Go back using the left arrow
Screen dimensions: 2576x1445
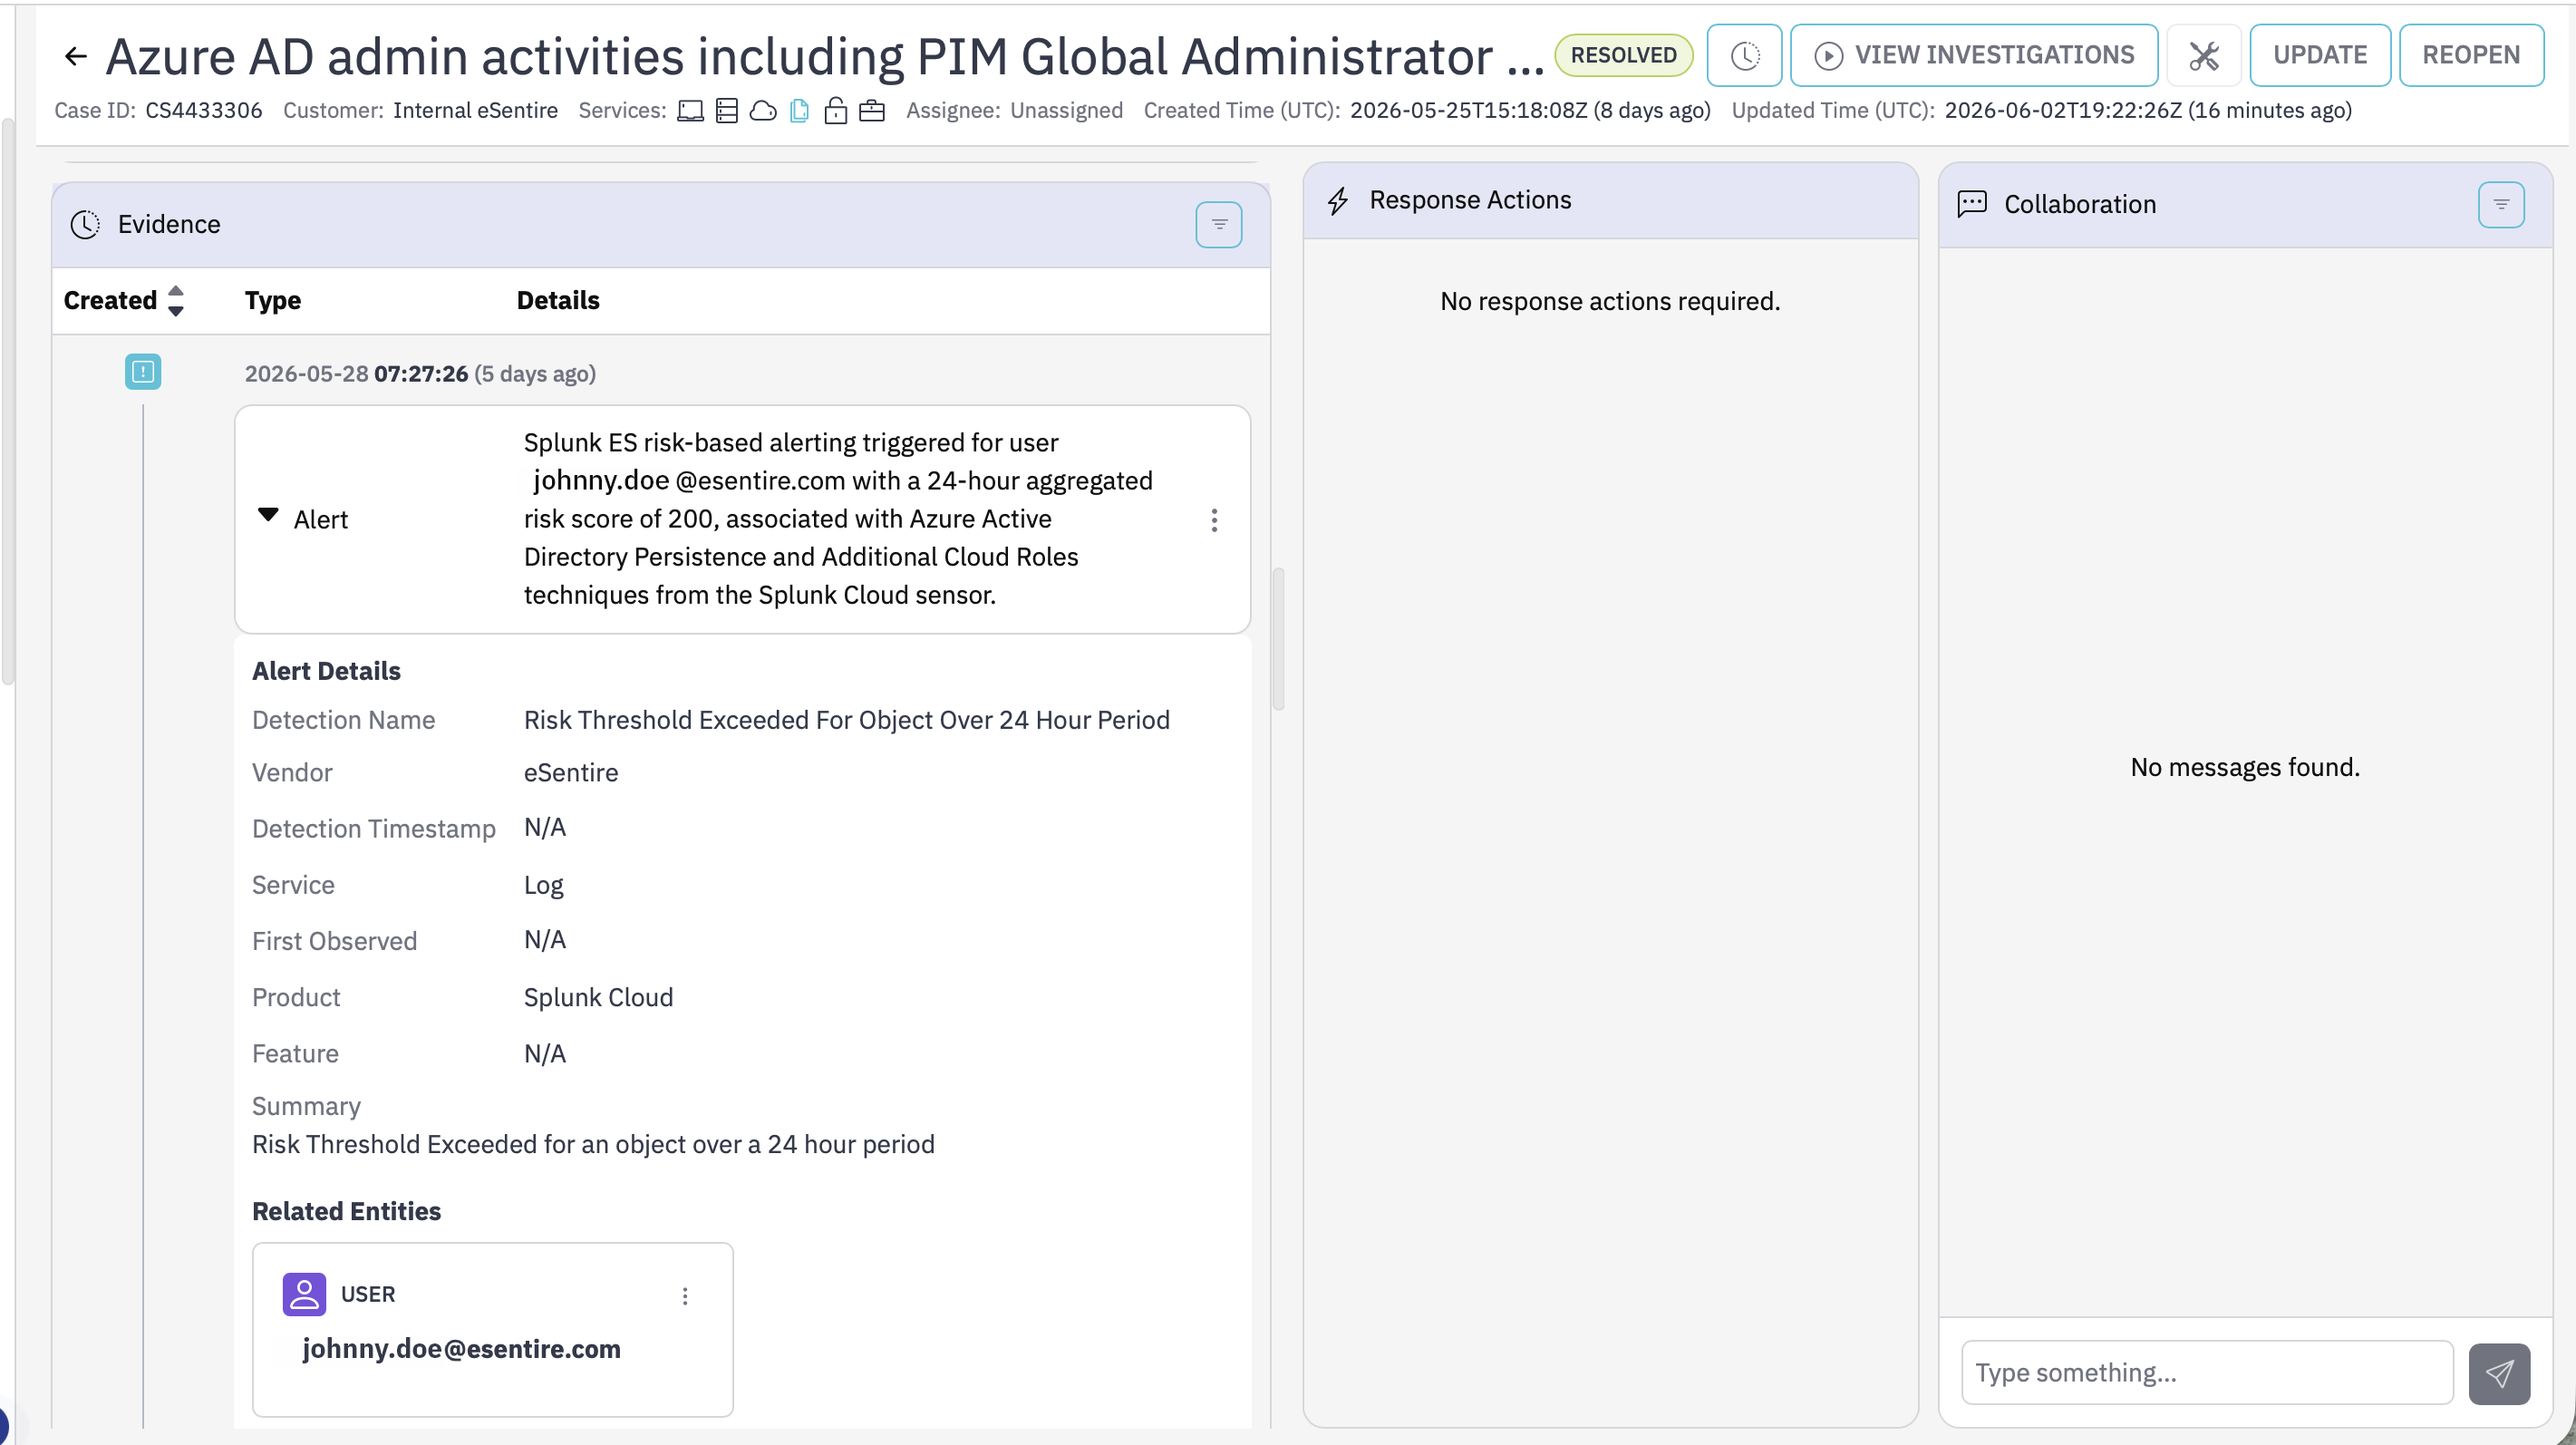(x=76, y=56)
